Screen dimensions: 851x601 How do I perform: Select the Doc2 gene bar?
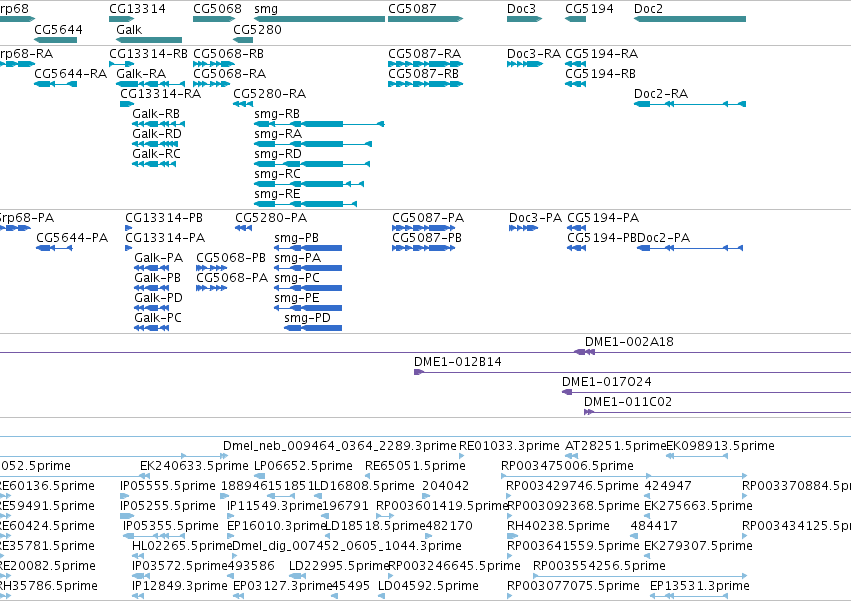pyautogui.click(x=690, y=19)
